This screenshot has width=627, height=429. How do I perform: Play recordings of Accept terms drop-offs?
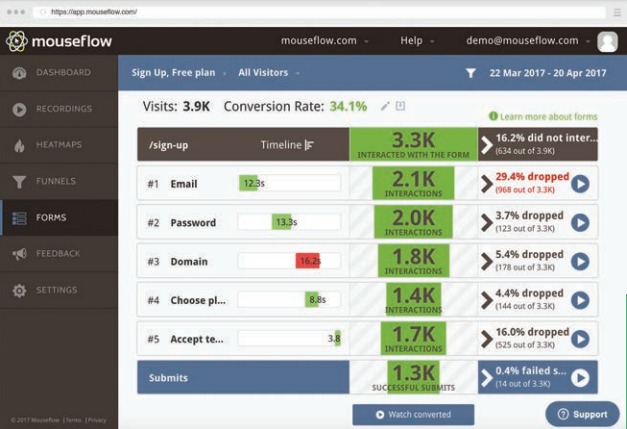pyautogui.click(x=580, y=339)
